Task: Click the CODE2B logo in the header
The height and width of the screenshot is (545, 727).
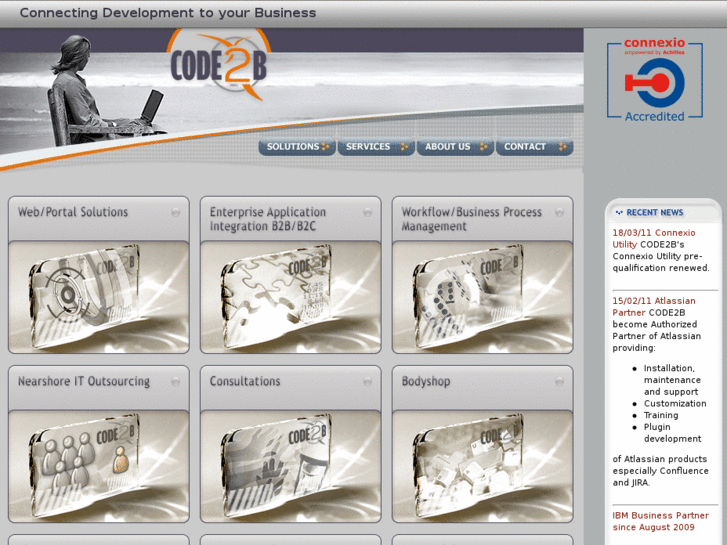Action: point(218,64)
